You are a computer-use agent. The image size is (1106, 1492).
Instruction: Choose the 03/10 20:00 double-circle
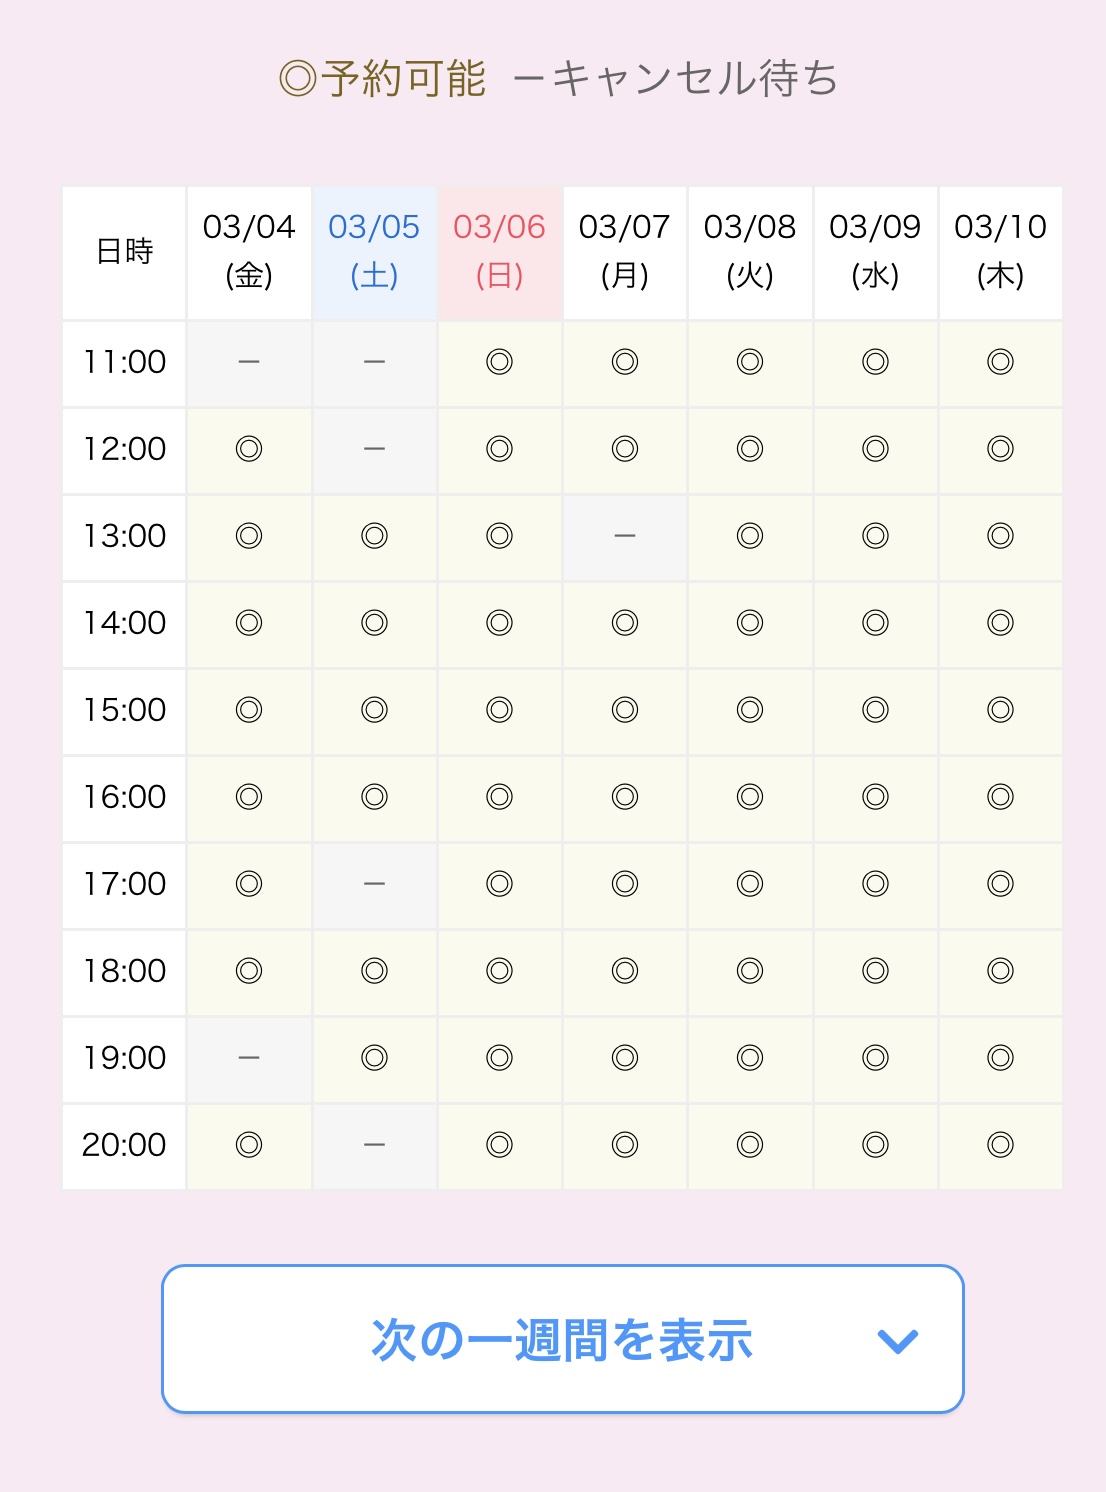click(1000, 1145)
